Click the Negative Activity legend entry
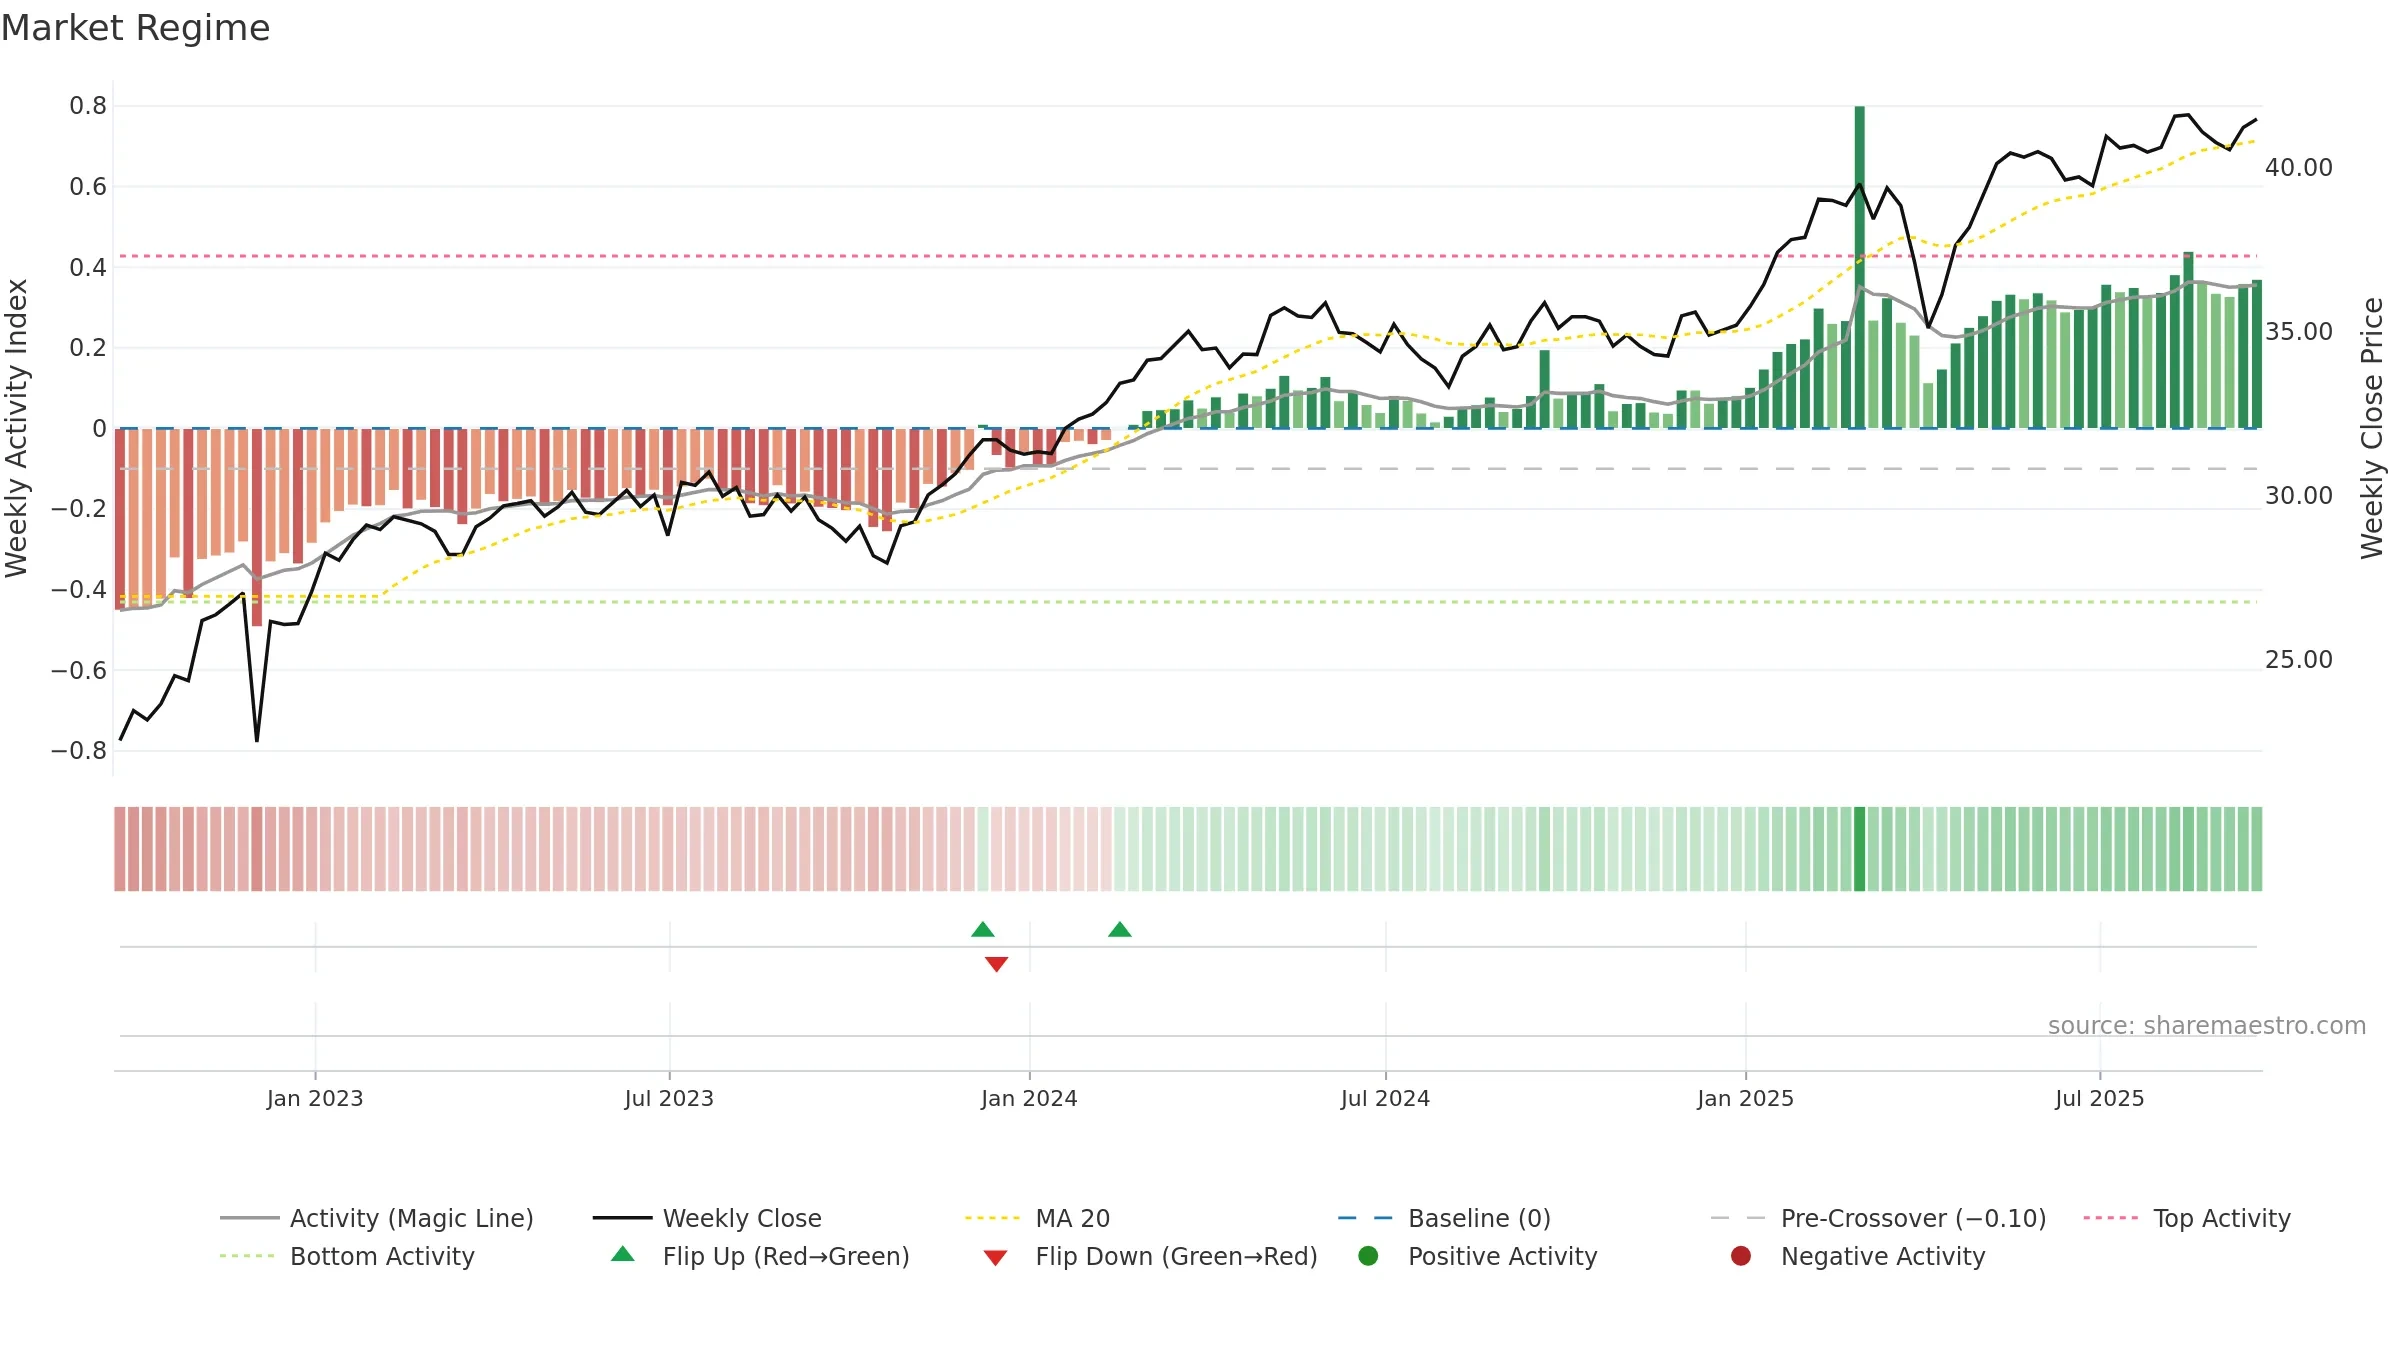This screenshot has width=2400, height=1350. click(x=1858, y=1256)
